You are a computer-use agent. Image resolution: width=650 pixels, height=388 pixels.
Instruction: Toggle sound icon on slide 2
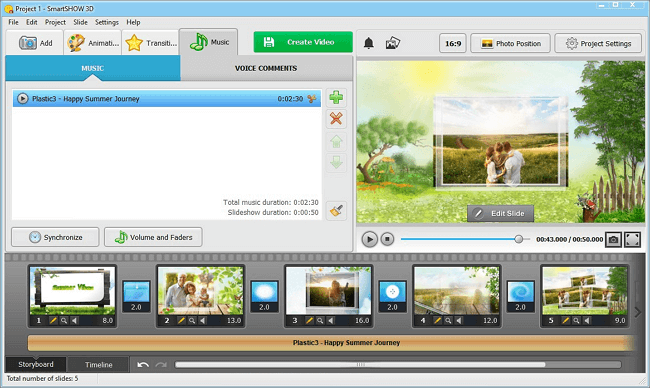pyautogui.click(x=203, y=320)
